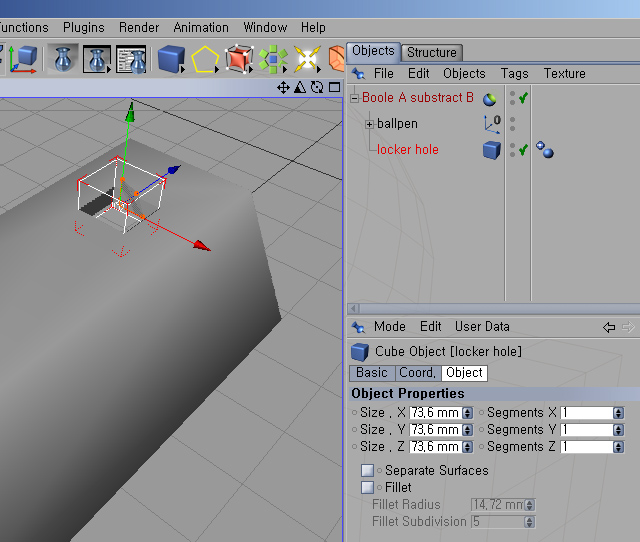Image resolution: width=640 pixels, height=542 pixels.
Task: Open the User Data menu in Attributes
Action: point(482,327)
